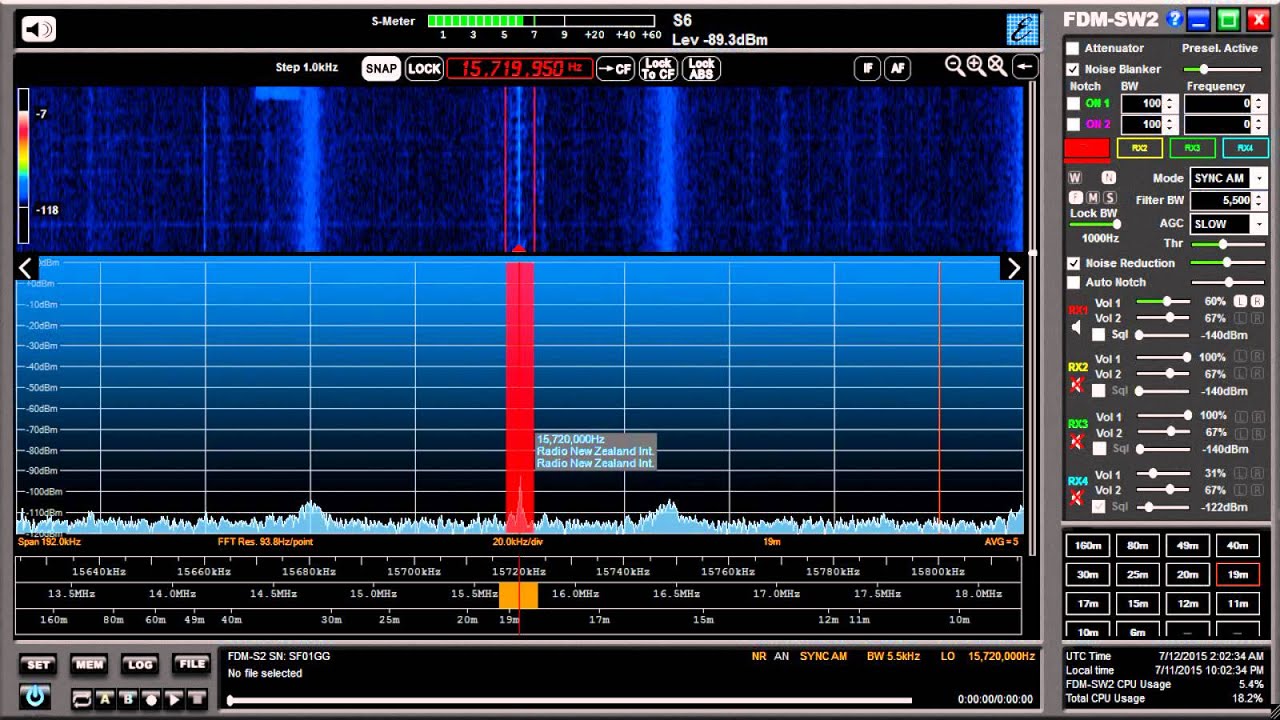The height and width of the screenshot is (720, 1280).
Task: Move the spectrum right with the right chevron arrow
Action: tap(1013, 267)
